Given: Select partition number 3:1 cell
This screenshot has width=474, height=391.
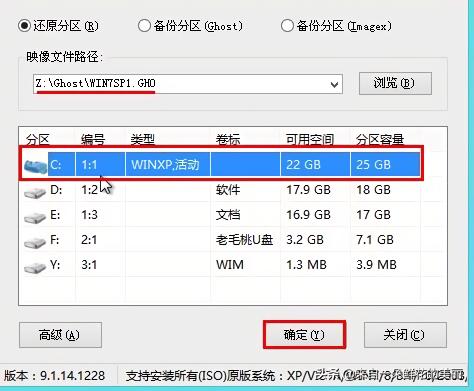Looking at the screenshot, I should pos(89,265).
